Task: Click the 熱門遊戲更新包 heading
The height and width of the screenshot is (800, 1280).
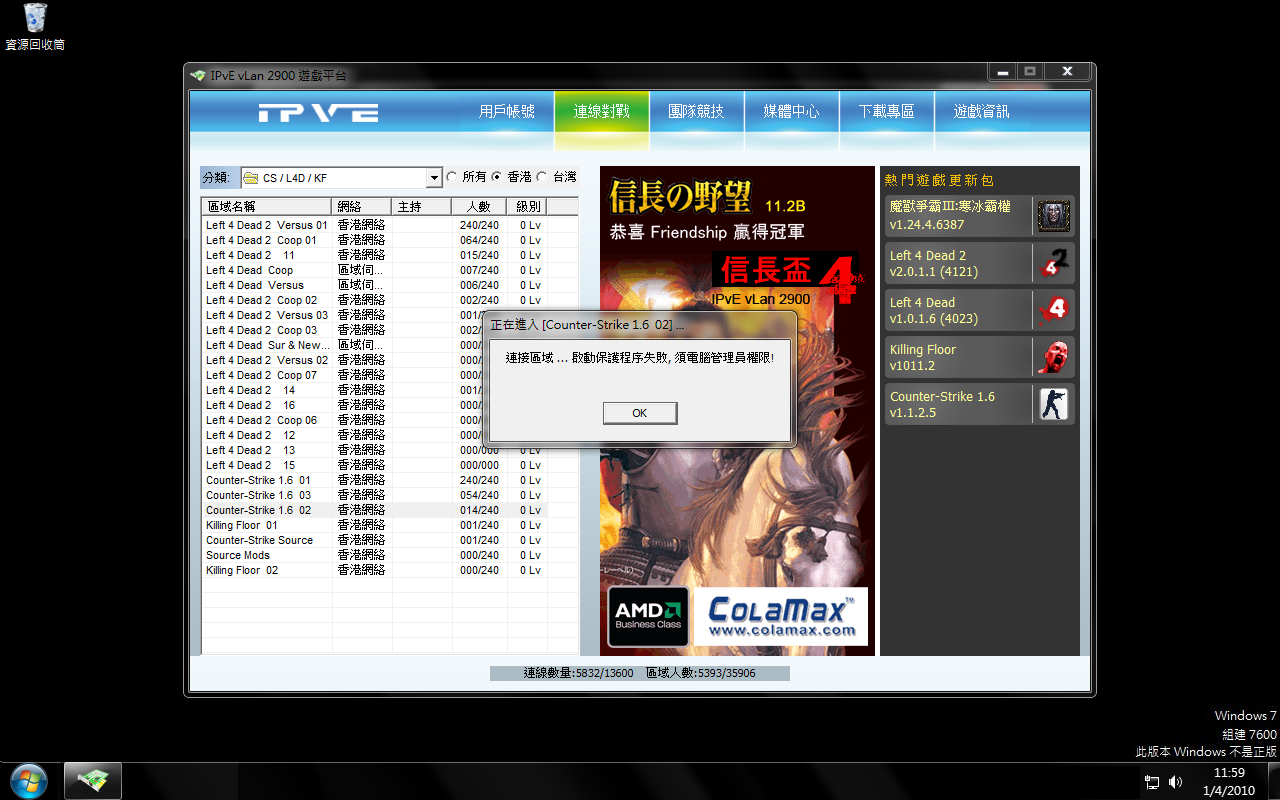Action: 938,180
